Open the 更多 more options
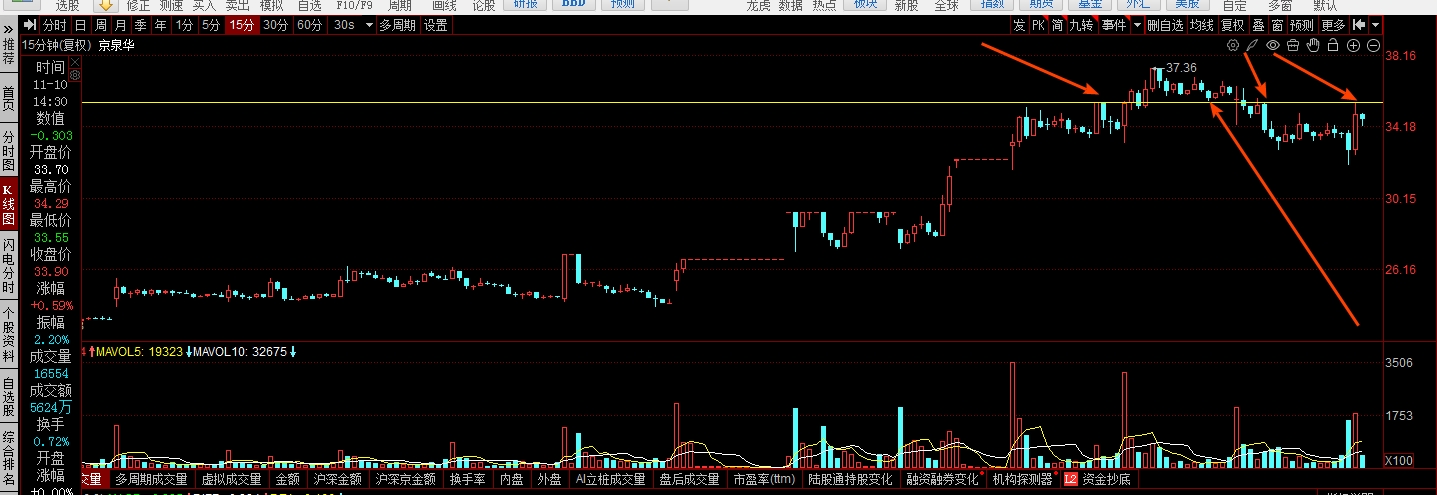 1333,25
